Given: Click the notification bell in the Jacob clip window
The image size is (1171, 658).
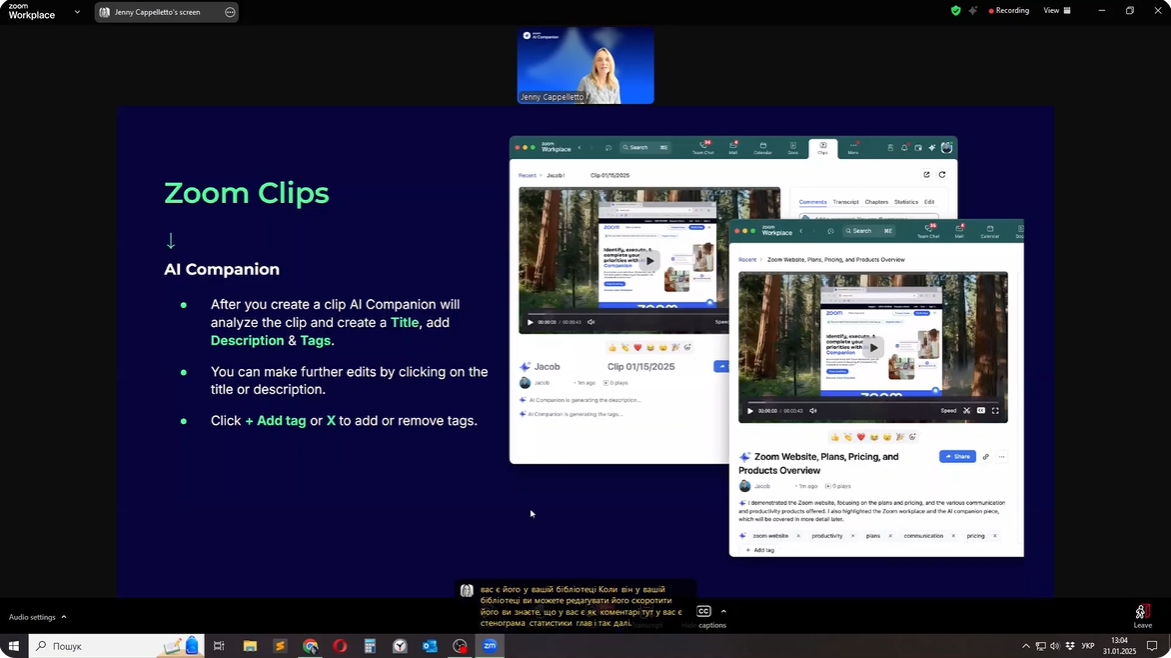Looking at the screenshot, I should [904, 148].
